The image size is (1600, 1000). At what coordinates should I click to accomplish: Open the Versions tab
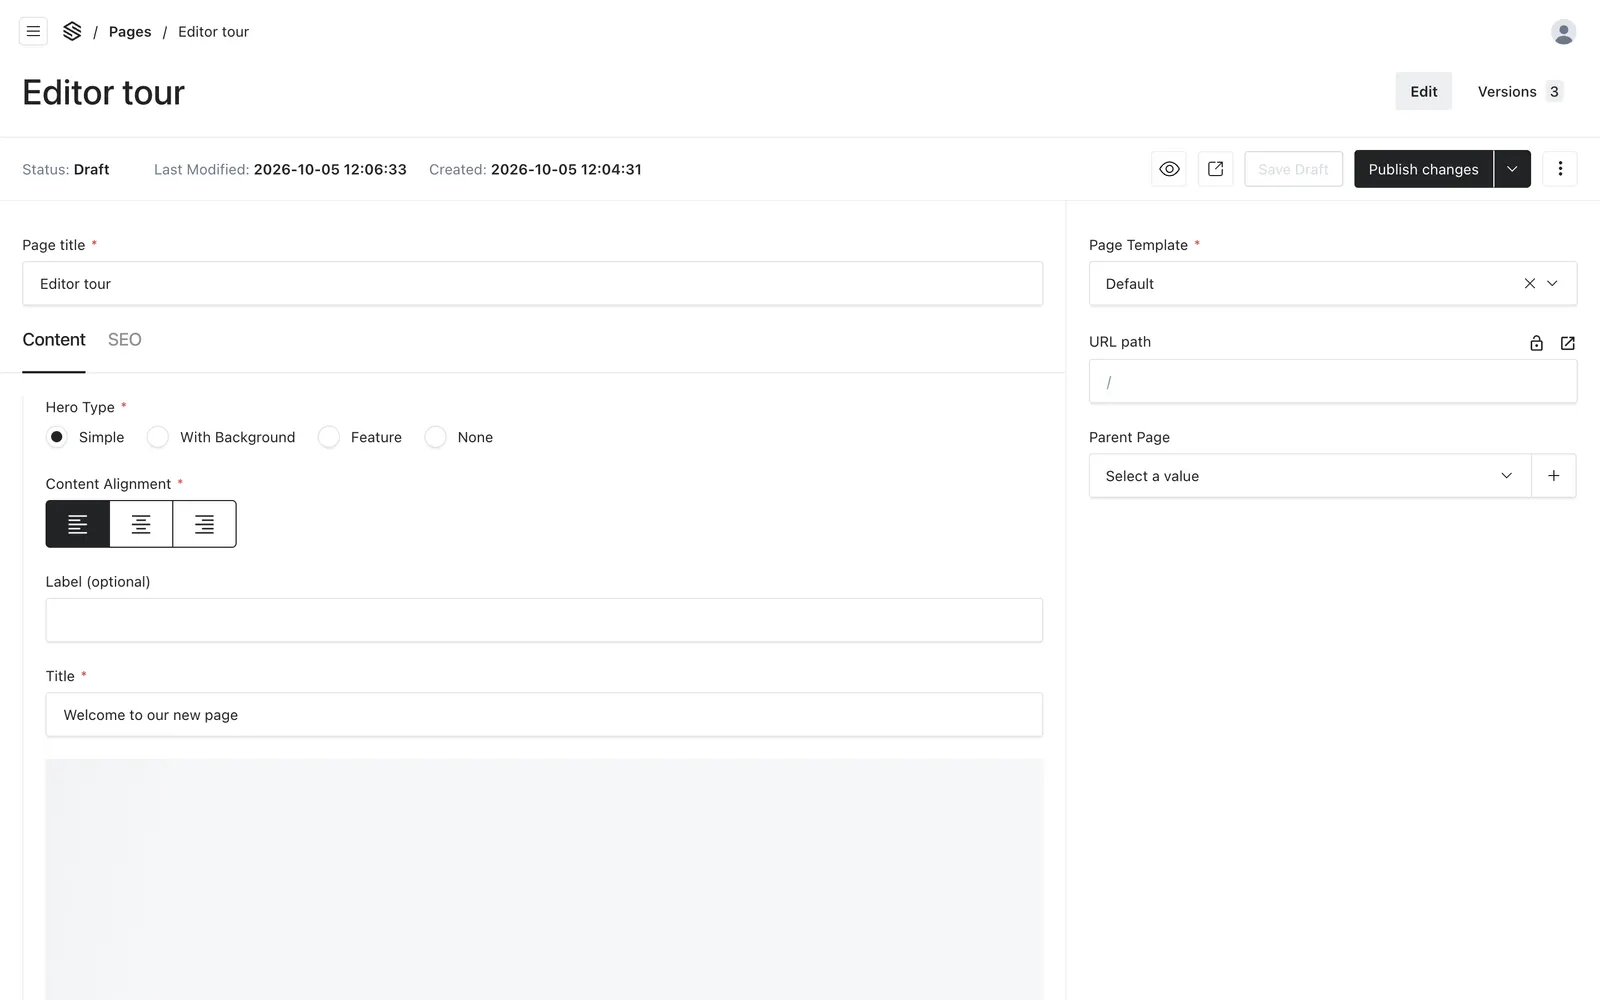click(x=1519, y=91)
